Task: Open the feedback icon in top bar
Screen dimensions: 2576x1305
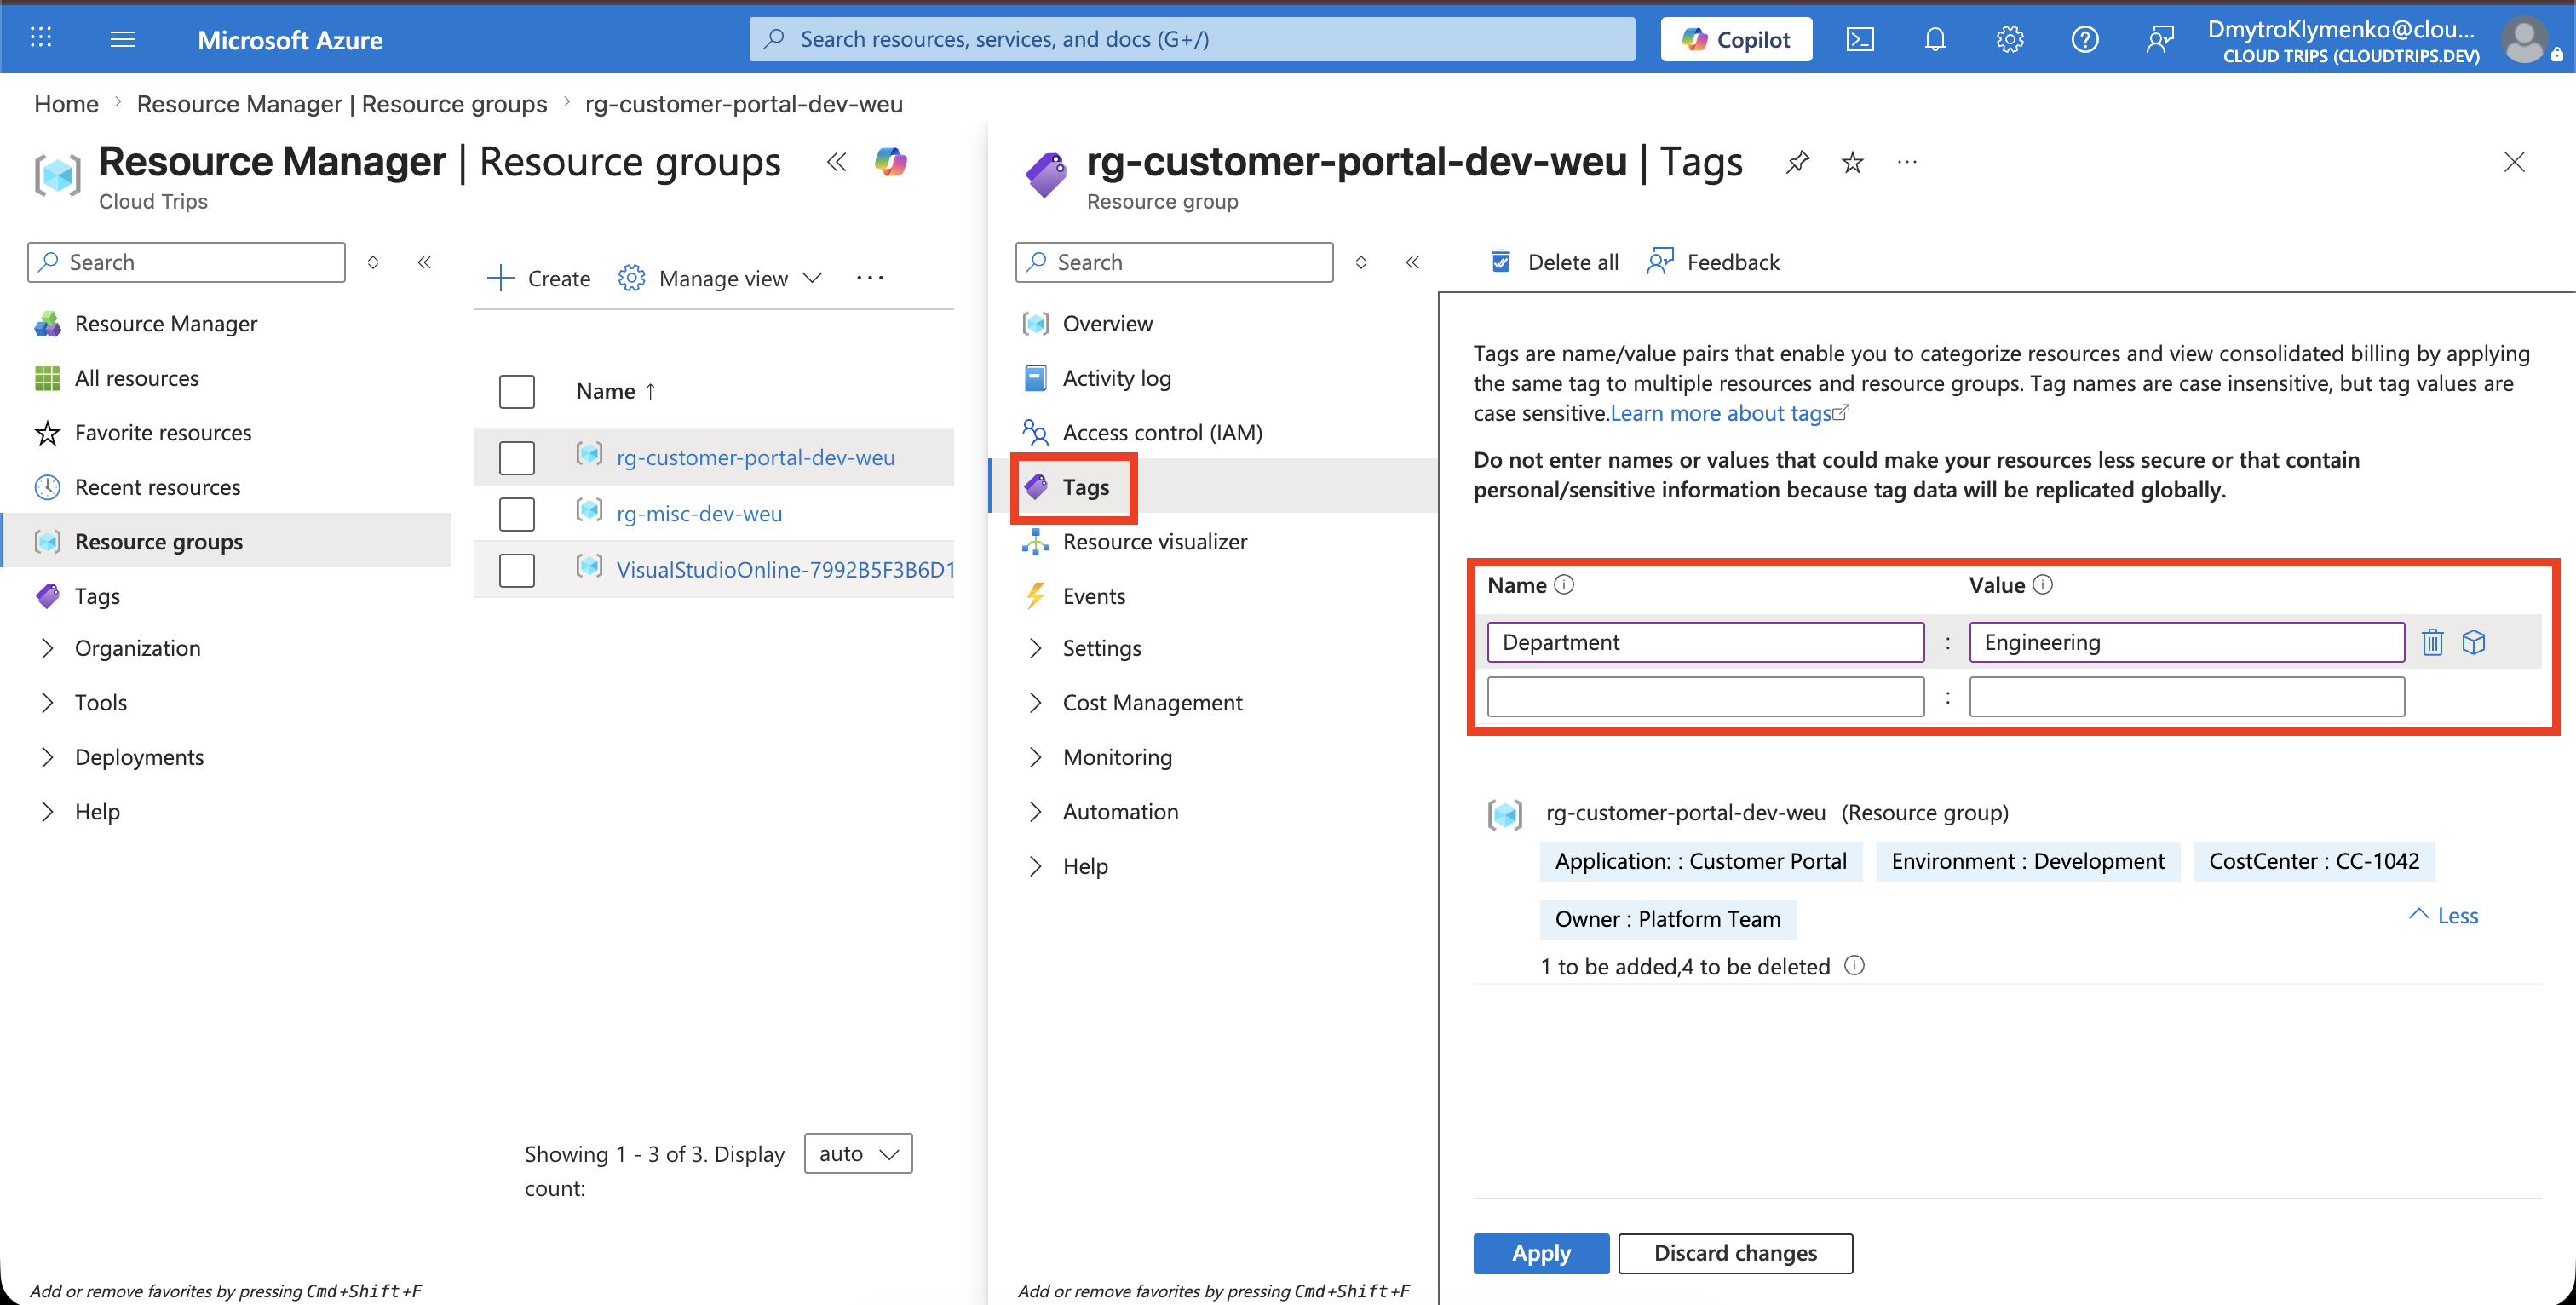Action: (x=2160, y=39)
